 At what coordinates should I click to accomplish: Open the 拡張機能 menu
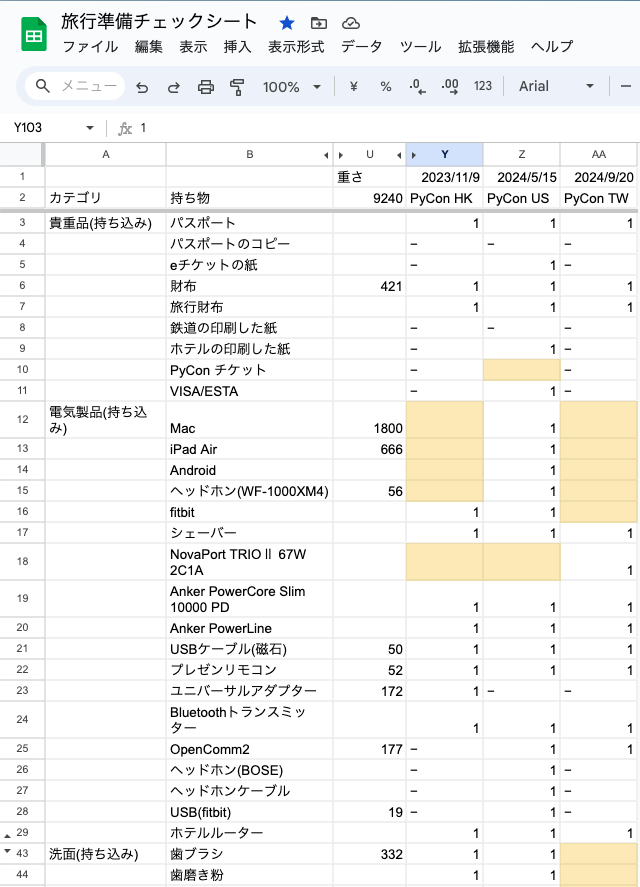pos(486,47)
